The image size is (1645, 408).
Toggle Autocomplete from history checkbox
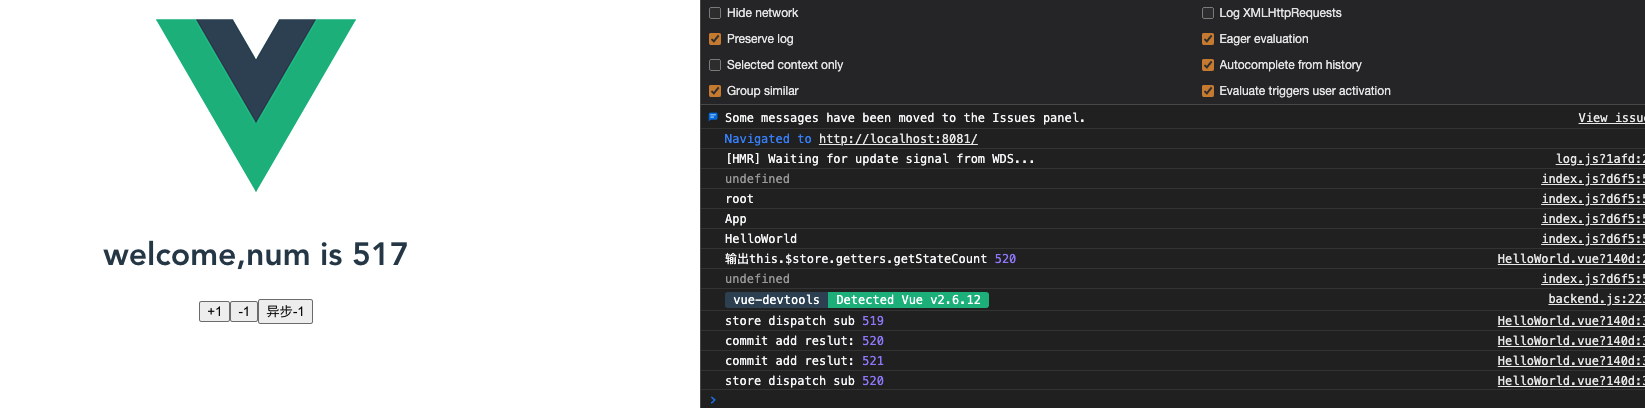[1208, 65]
